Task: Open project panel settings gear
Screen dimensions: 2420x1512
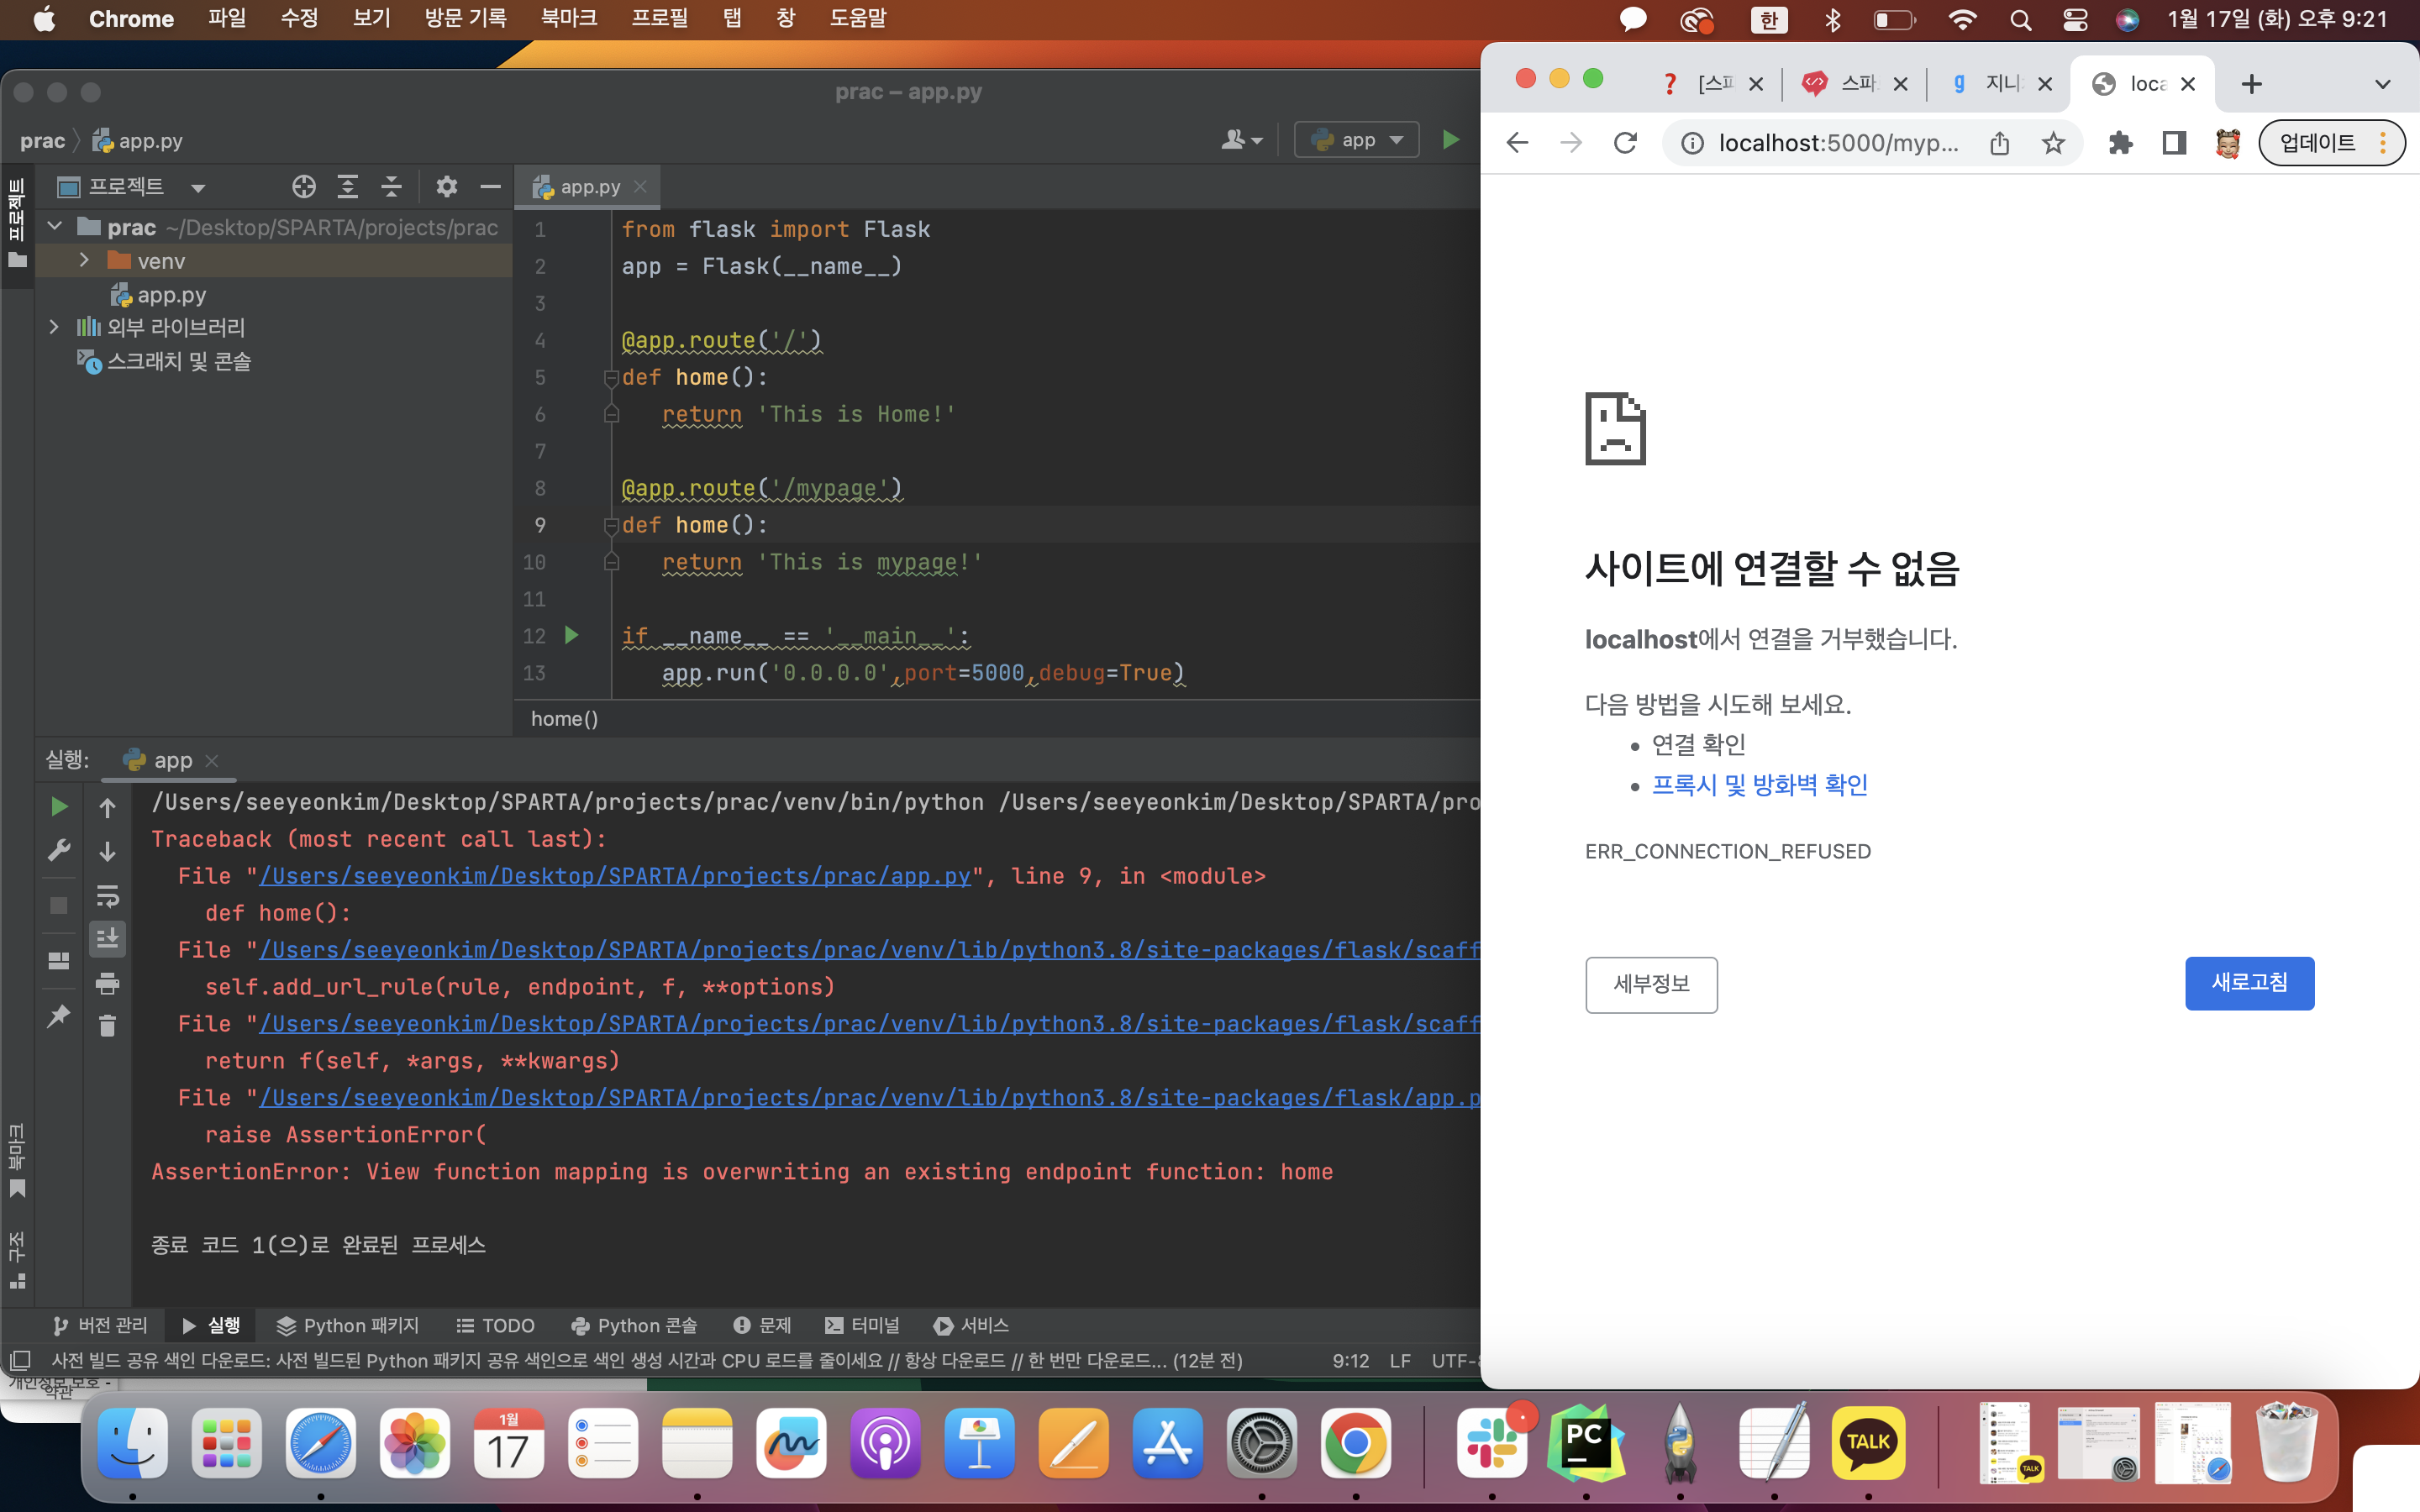Action: point(446,187)
